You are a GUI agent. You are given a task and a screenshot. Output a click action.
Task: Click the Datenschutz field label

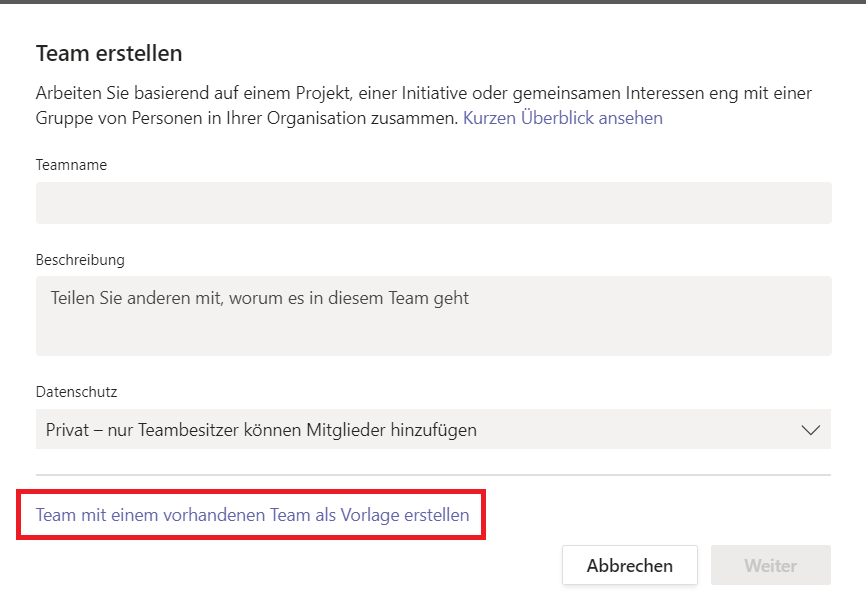76,392
